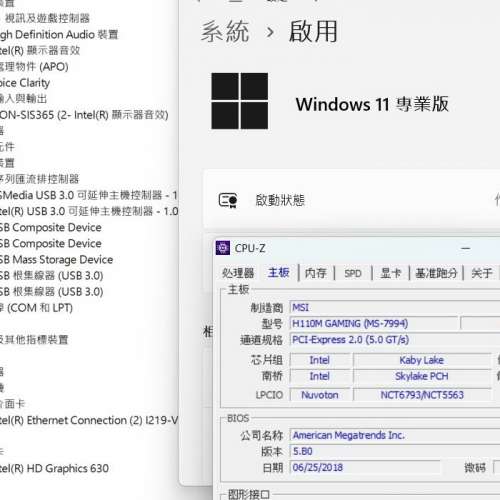This screenshot has height=500, width=500.
Task: Select USB Mass Storage Device
Action: pyautogui.click(x=56, y=259)
